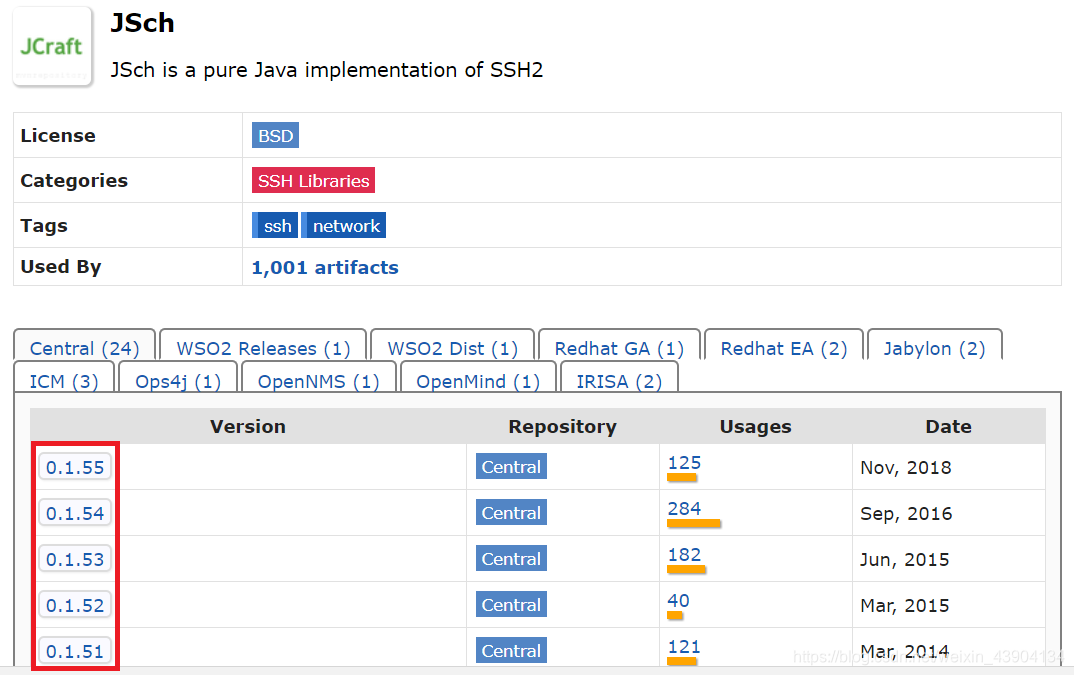Click the Usages column header

coord(755,426)
